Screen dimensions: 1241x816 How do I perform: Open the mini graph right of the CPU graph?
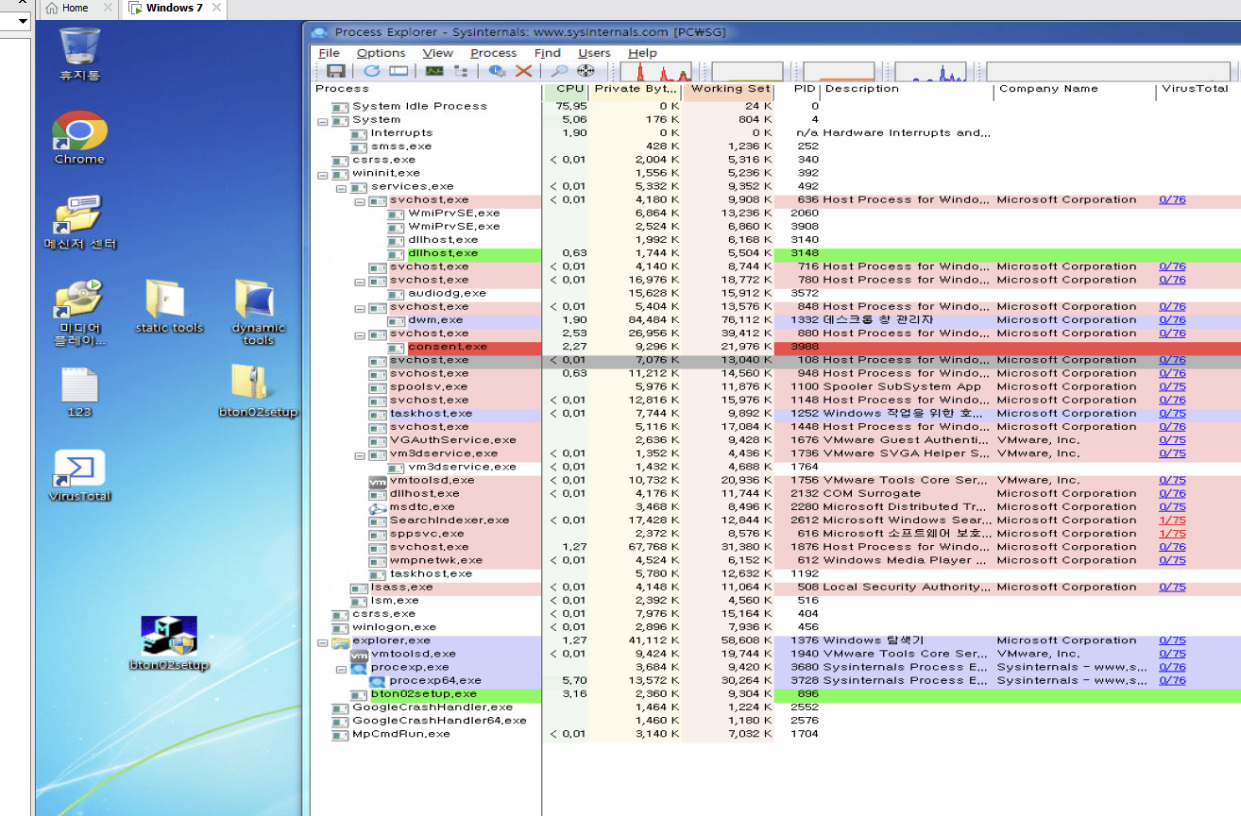(x=747, y=71)
